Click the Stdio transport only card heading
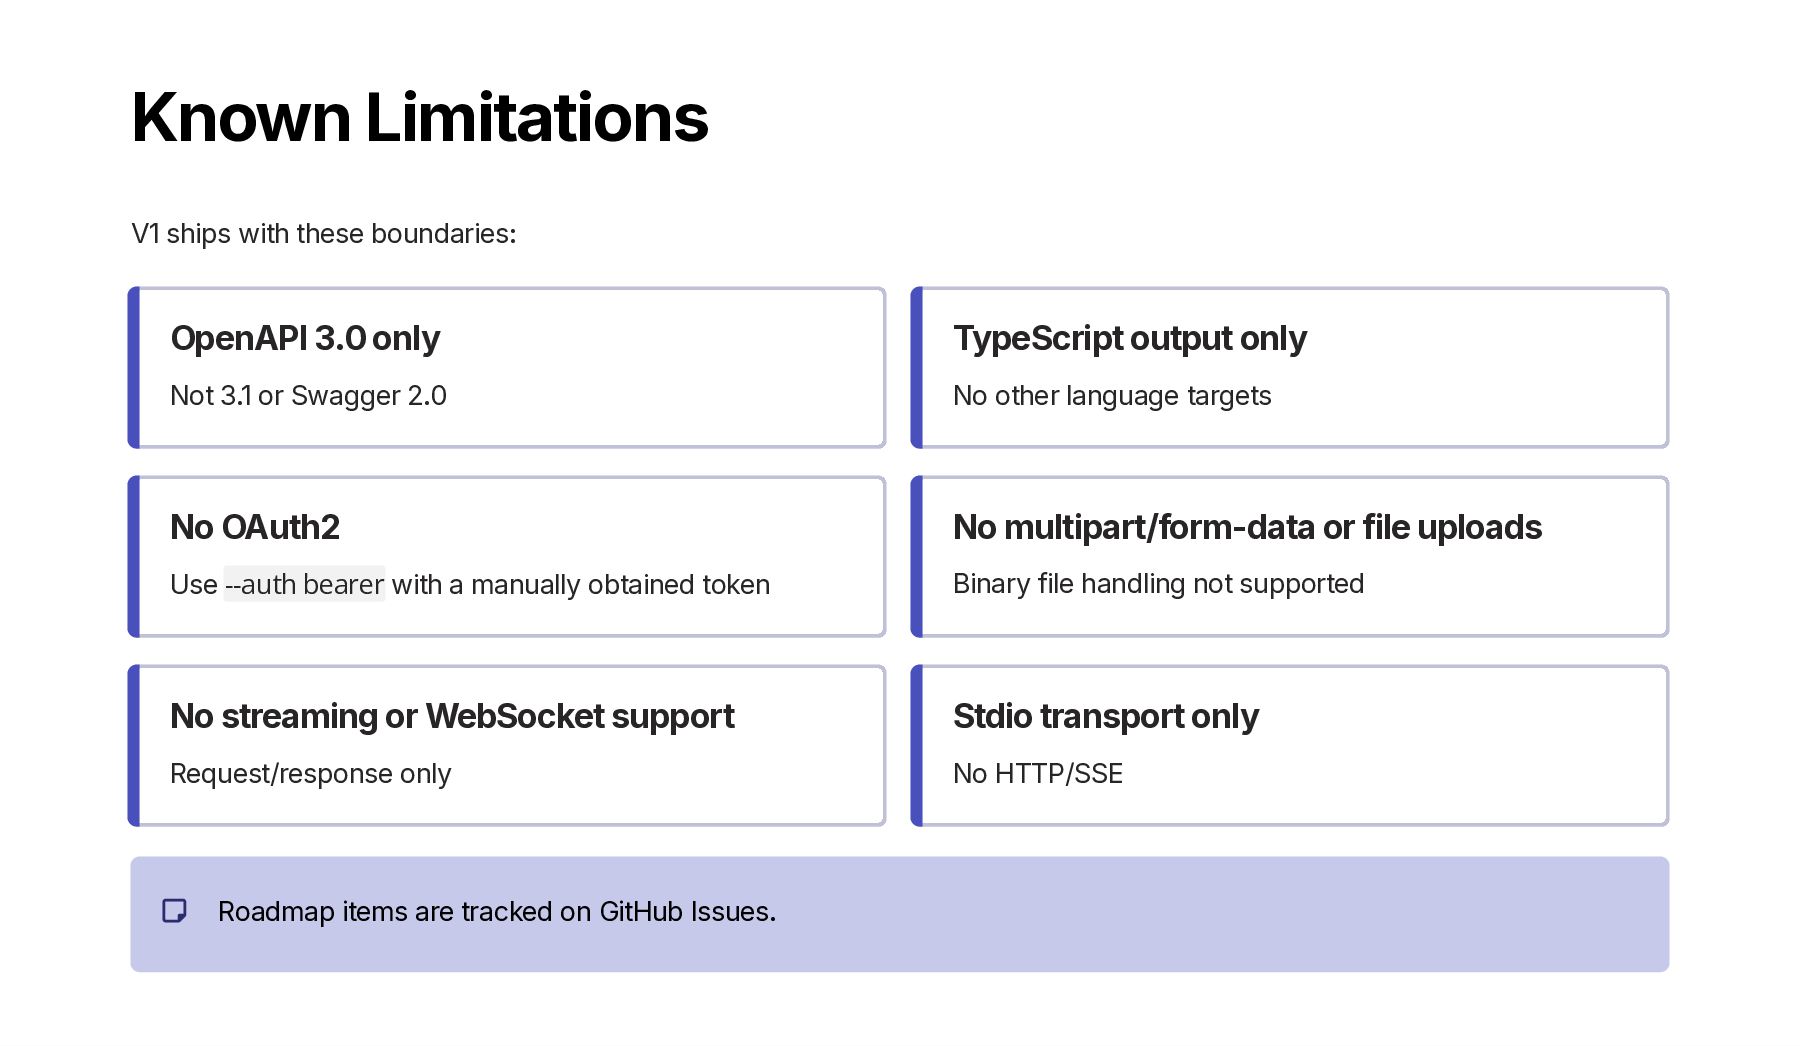 click(x=1106, y=716)
